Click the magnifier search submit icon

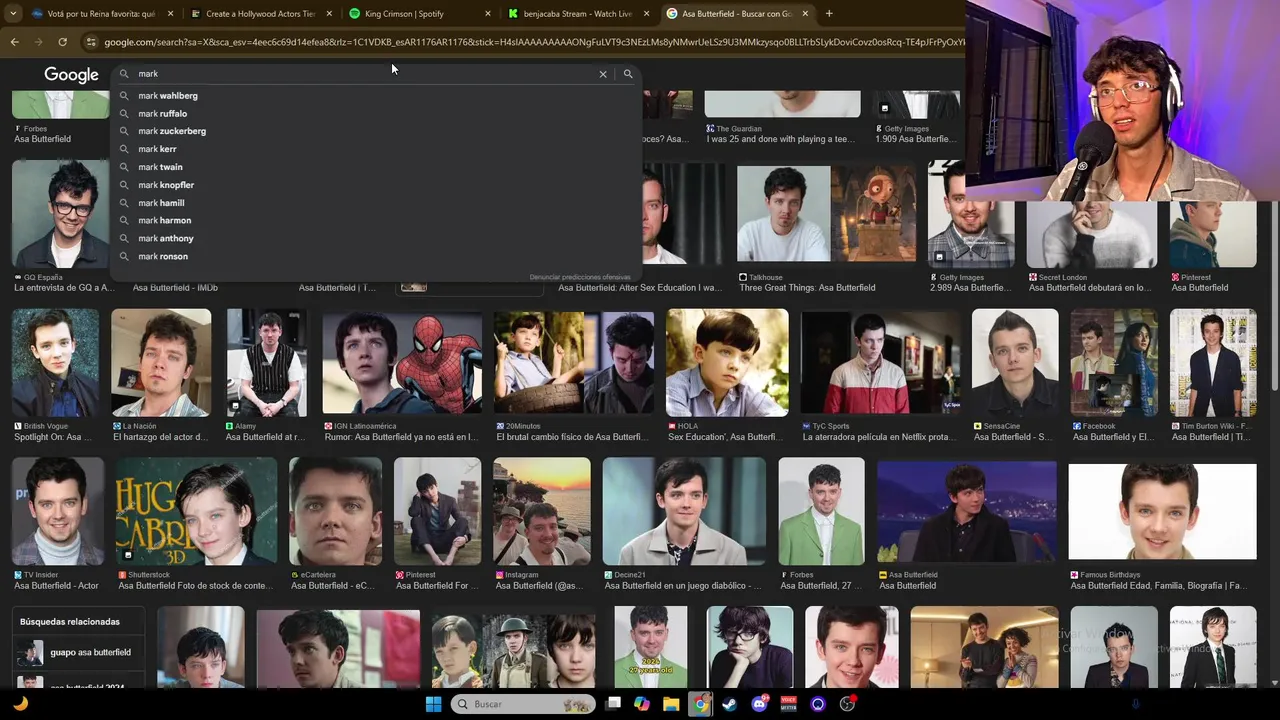point(628,74)
